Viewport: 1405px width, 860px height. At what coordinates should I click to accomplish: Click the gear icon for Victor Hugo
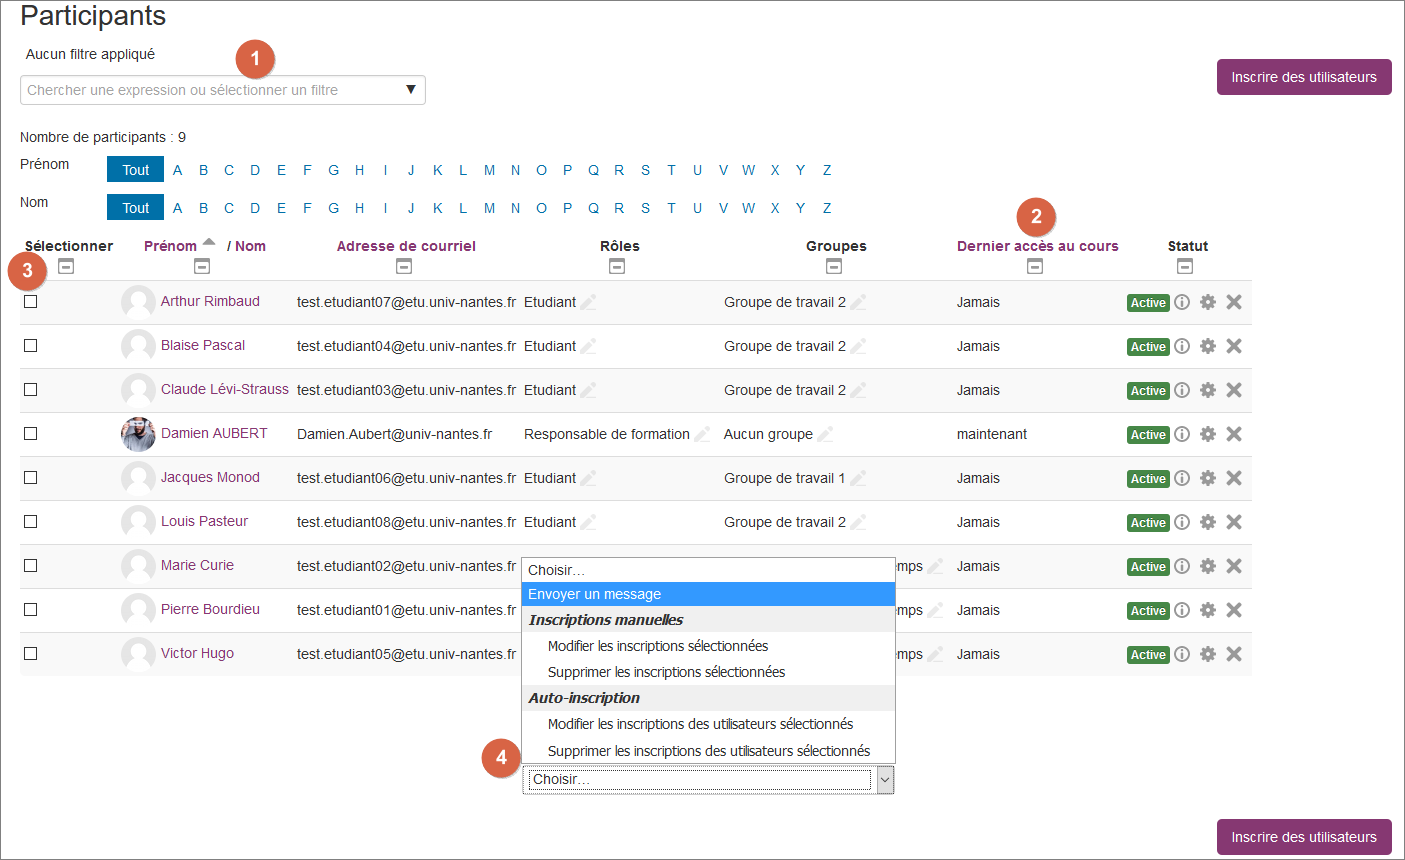tap(1208, 654)
